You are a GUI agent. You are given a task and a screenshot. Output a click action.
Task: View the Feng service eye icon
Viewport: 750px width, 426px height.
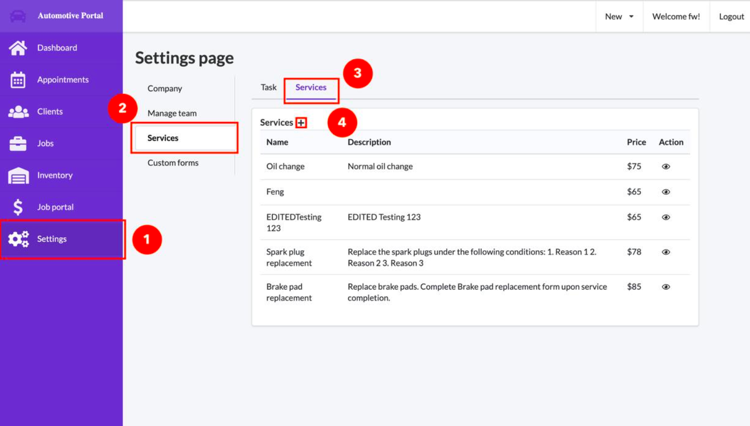coord(666,192)
